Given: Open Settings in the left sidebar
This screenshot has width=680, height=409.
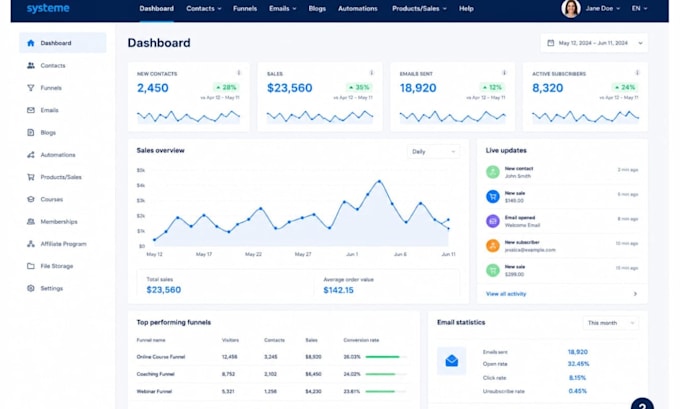Looking at the screenshot, I should point(45,288).
